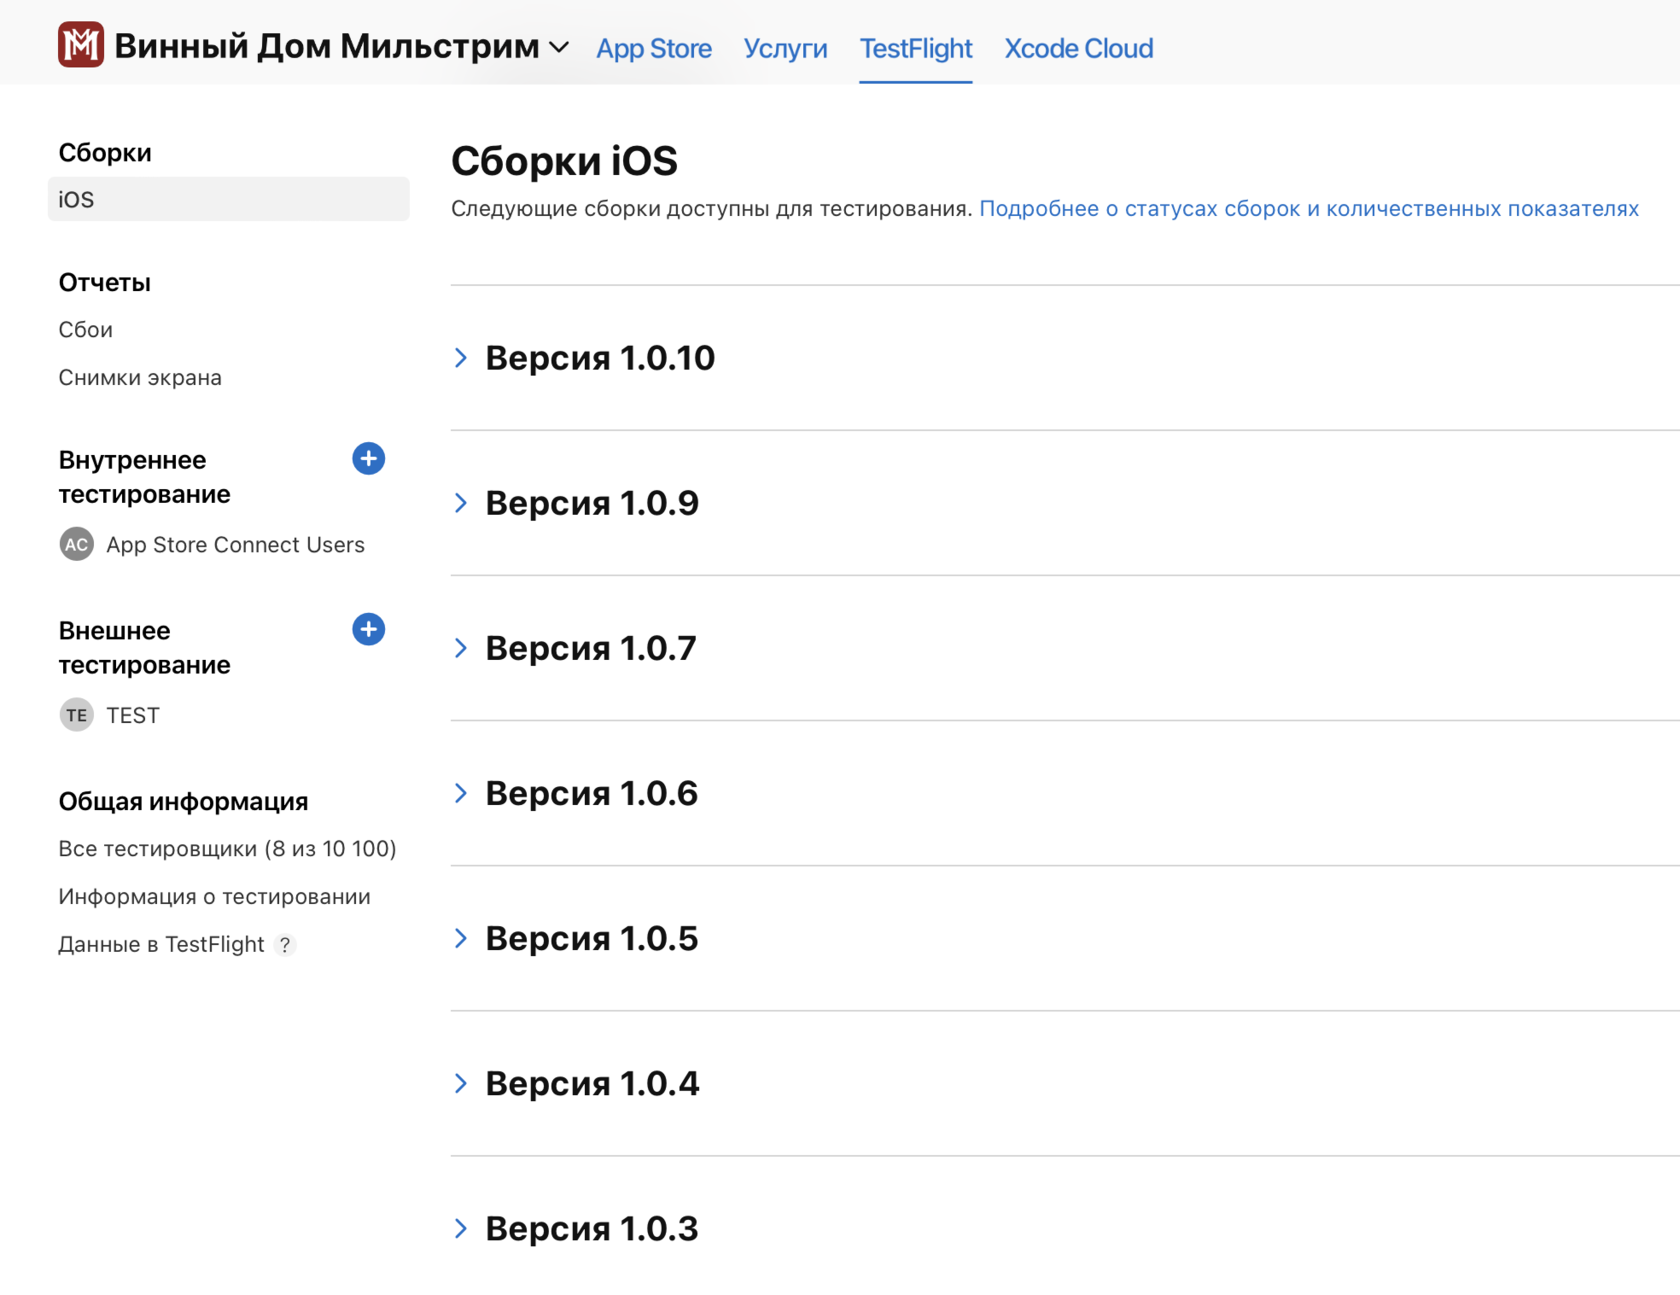Expand Версия 1.0.7 builds

point(461,648)
